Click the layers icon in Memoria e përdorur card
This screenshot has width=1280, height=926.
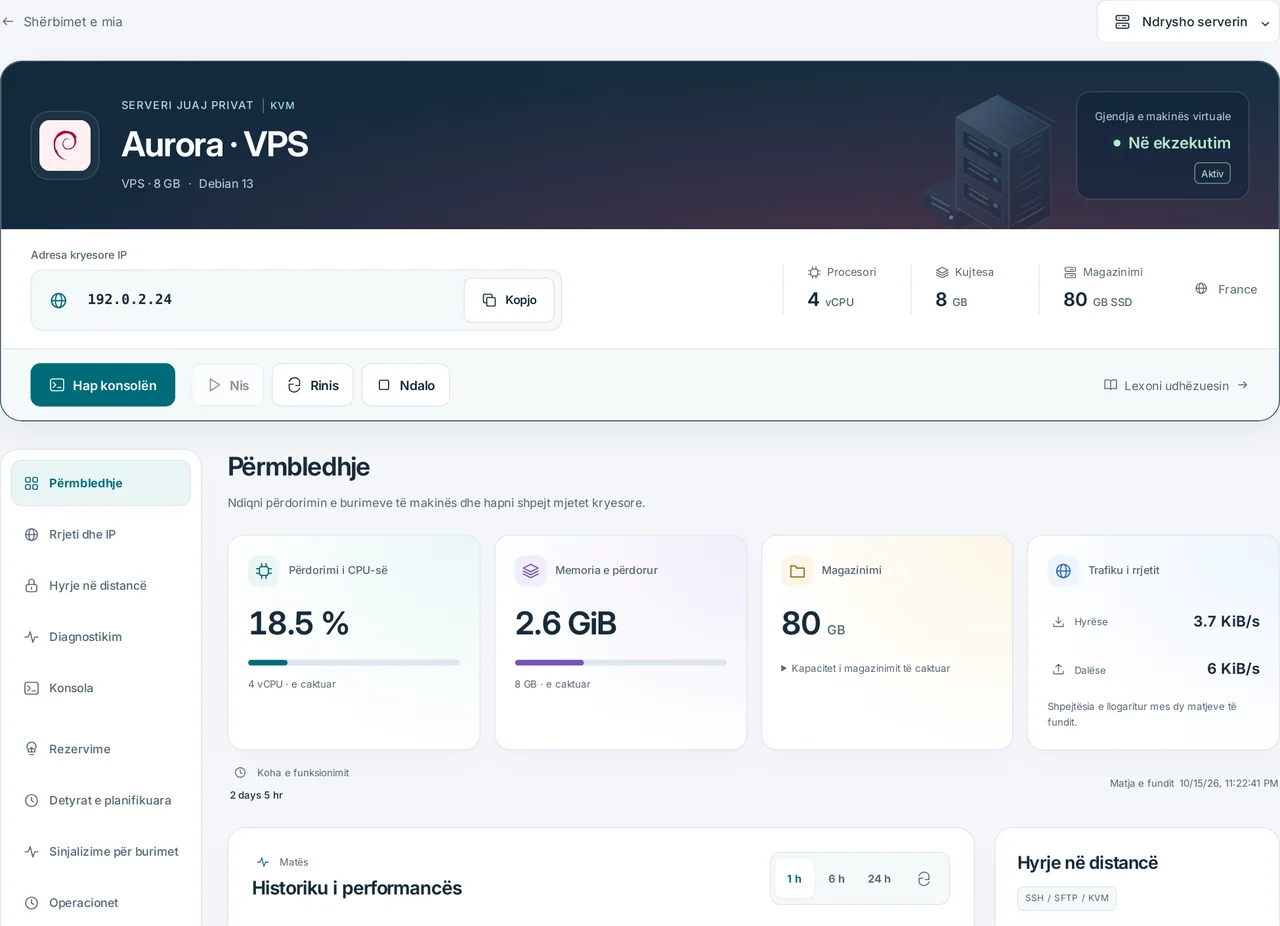click(531, 571)
